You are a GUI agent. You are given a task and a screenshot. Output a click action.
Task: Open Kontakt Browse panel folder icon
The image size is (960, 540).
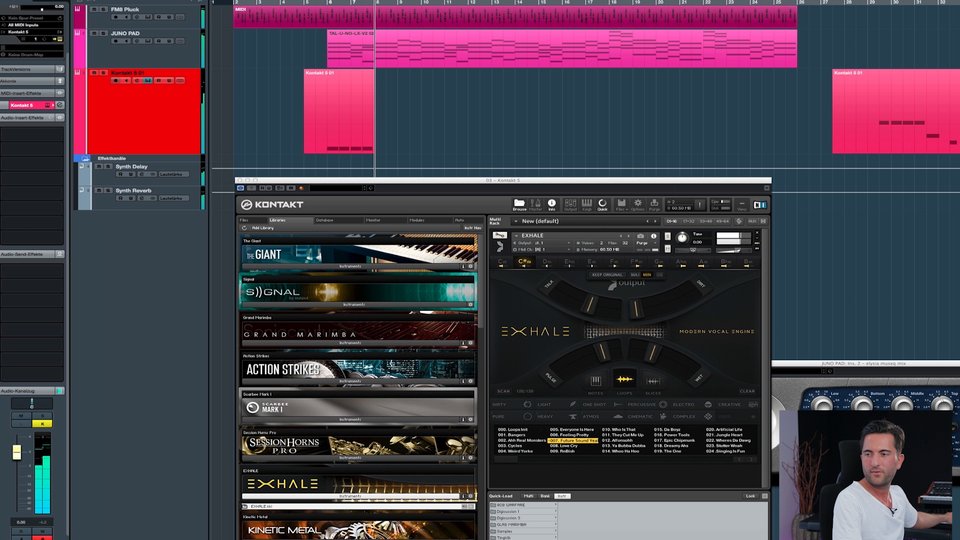tap(519, 203)
